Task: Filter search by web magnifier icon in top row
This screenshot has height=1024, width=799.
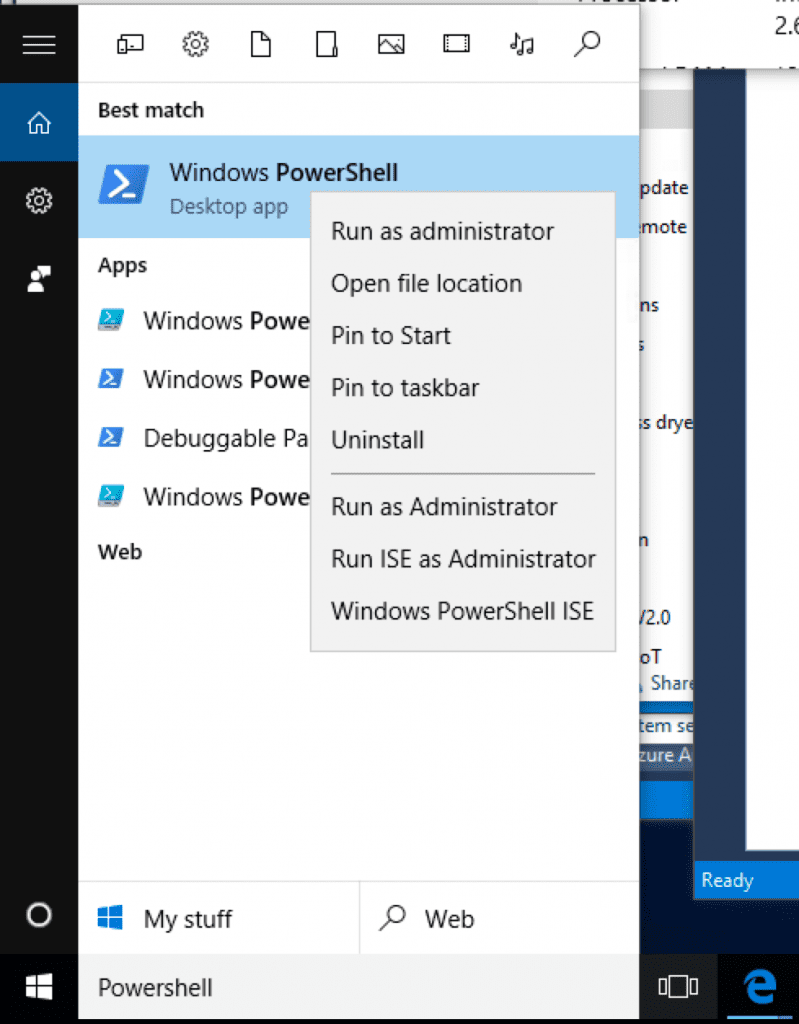Action: (x=587, y=44)
